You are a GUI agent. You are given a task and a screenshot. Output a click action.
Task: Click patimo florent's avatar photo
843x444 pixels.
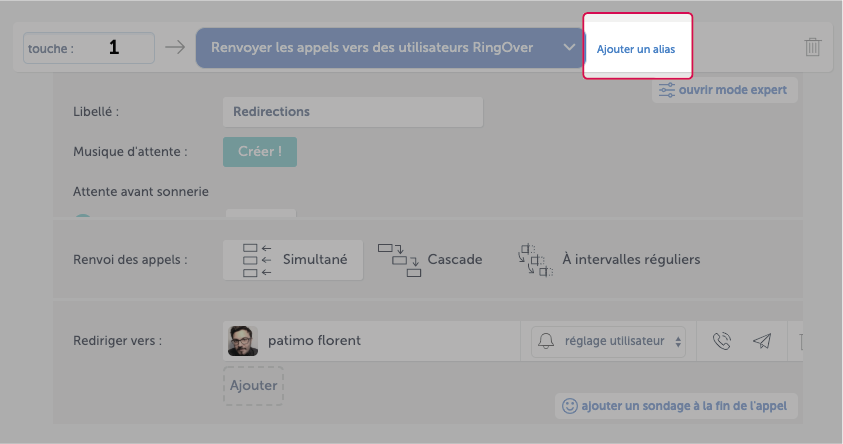click(242, 341)
